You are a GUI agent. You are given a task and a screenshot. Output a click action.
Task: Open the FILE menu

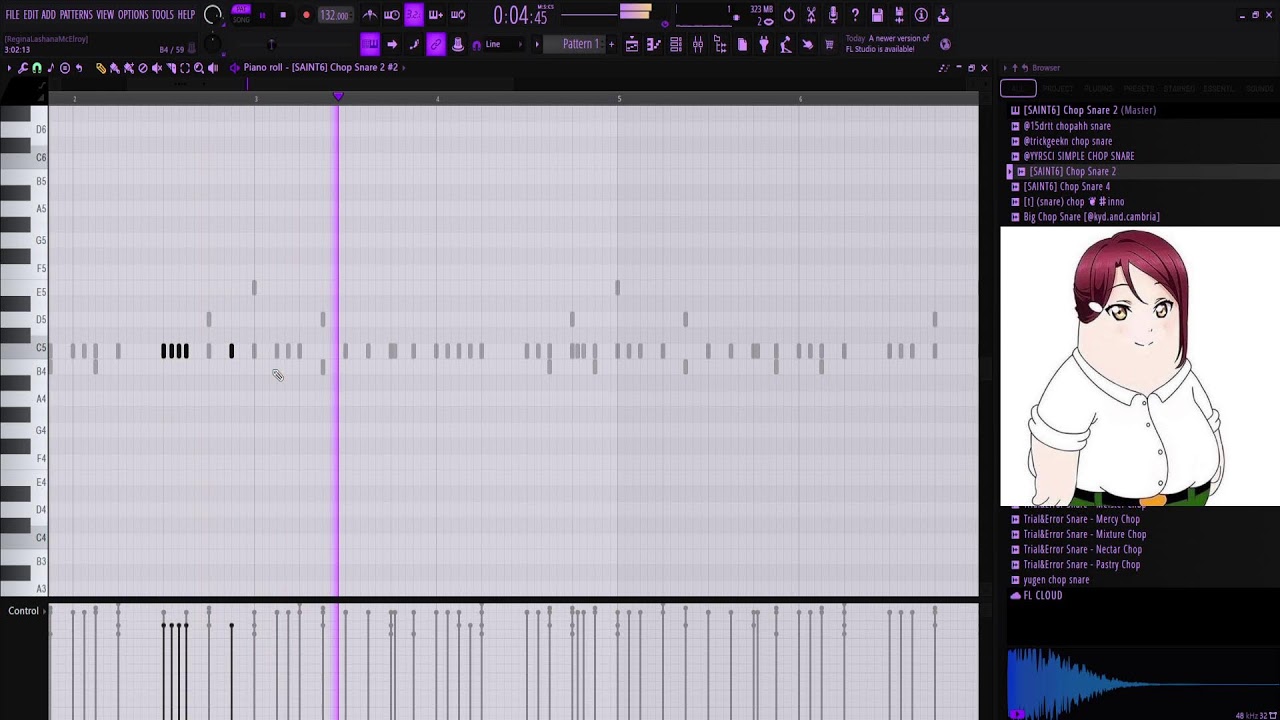click(x=12, y=15)
